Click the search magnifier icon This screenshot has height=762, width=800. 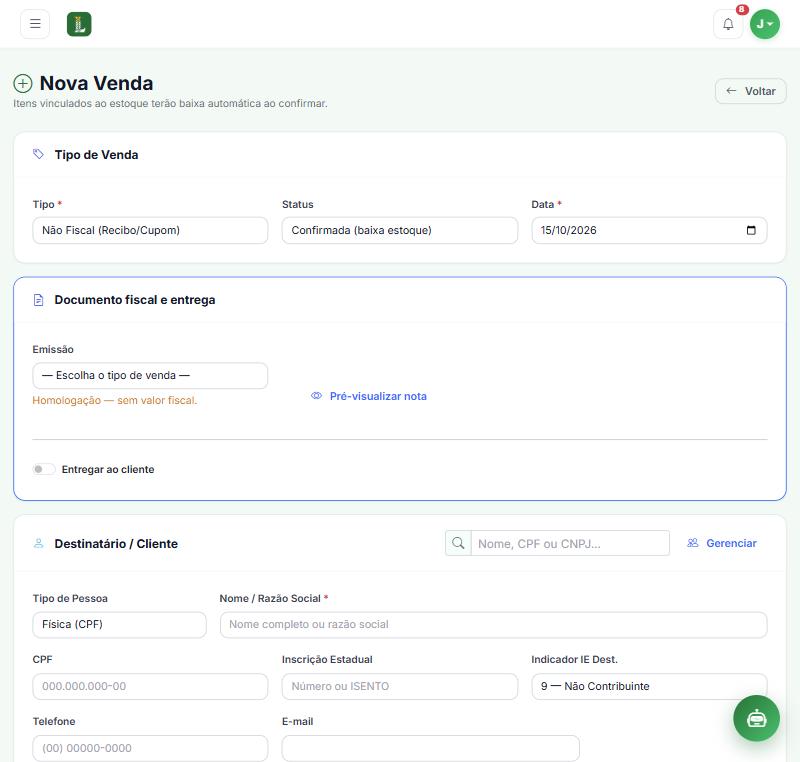458,543
